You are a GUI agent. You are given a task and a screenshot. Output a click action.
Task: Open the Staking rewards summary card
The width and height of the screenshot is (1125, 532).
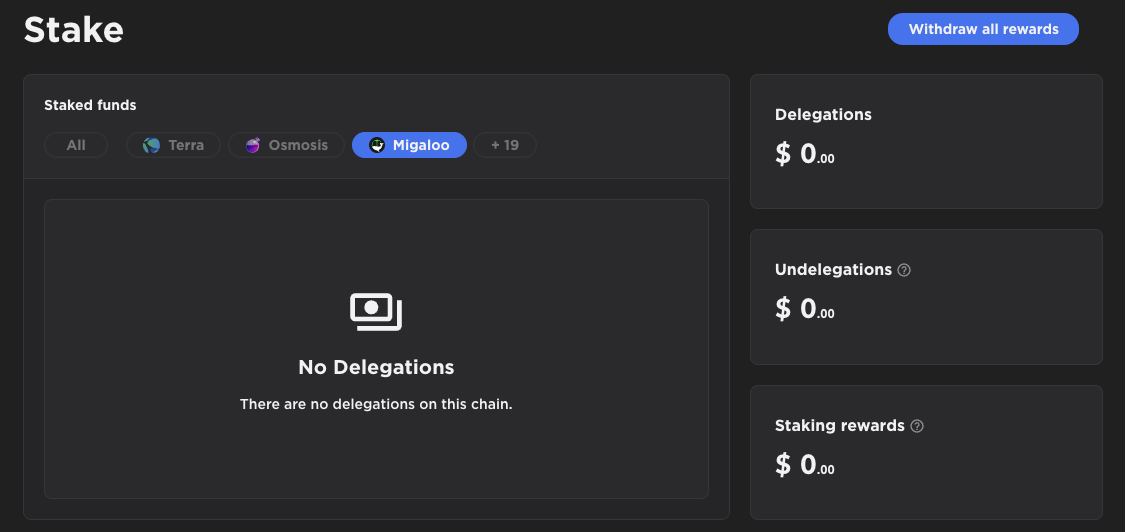click(926, 452)
